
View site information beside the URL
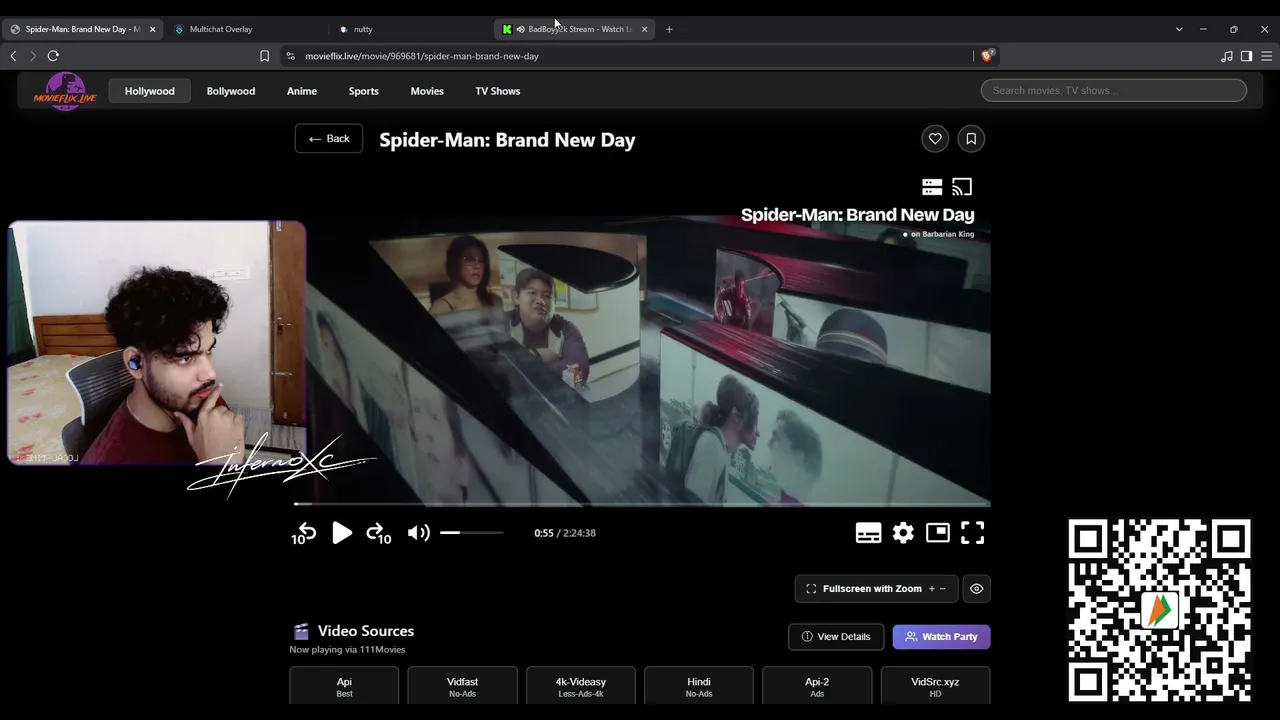[290, 56]
